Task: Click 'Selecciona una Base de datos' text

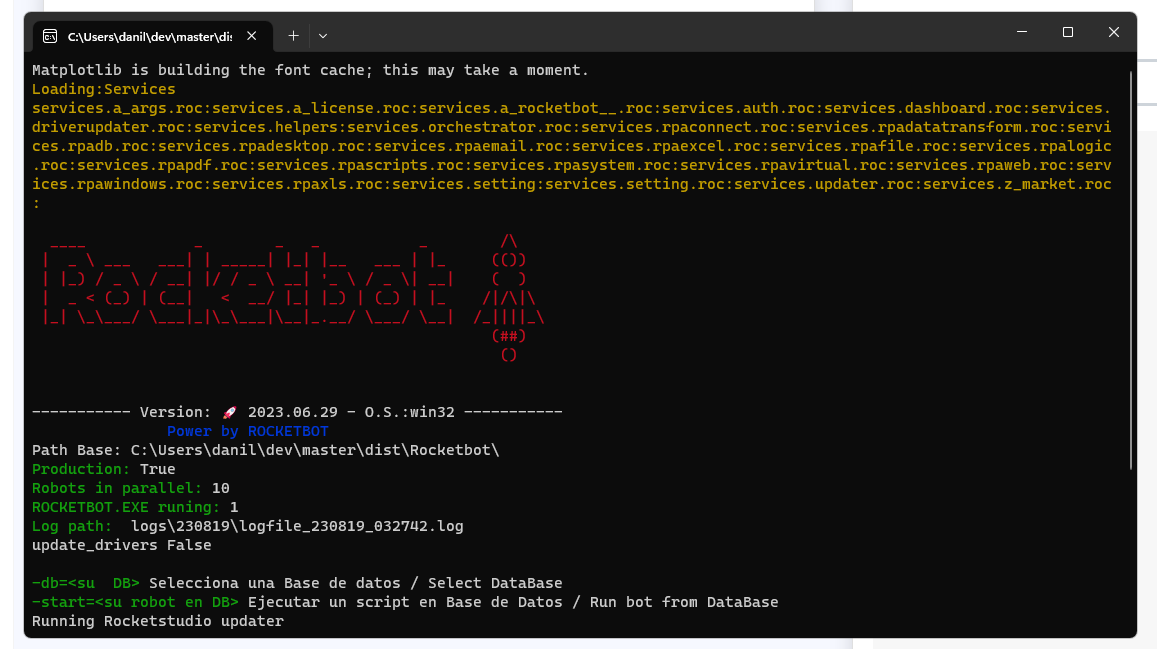Action: [x=275, y=583]
